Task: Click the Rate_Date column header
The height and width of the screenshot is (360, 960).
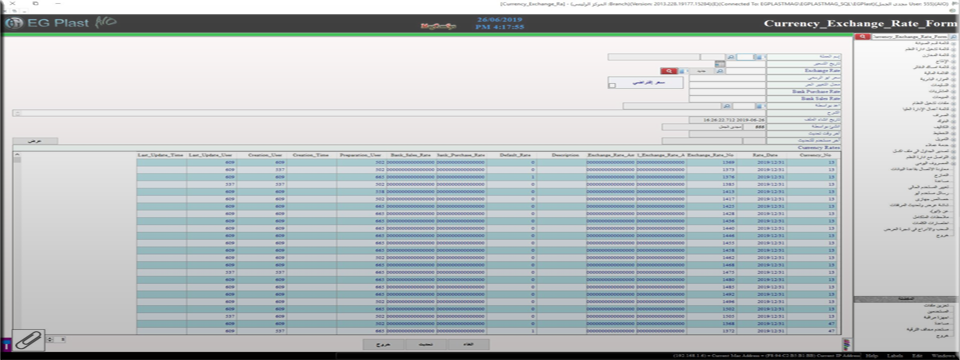Action: (x=762, y=156)
